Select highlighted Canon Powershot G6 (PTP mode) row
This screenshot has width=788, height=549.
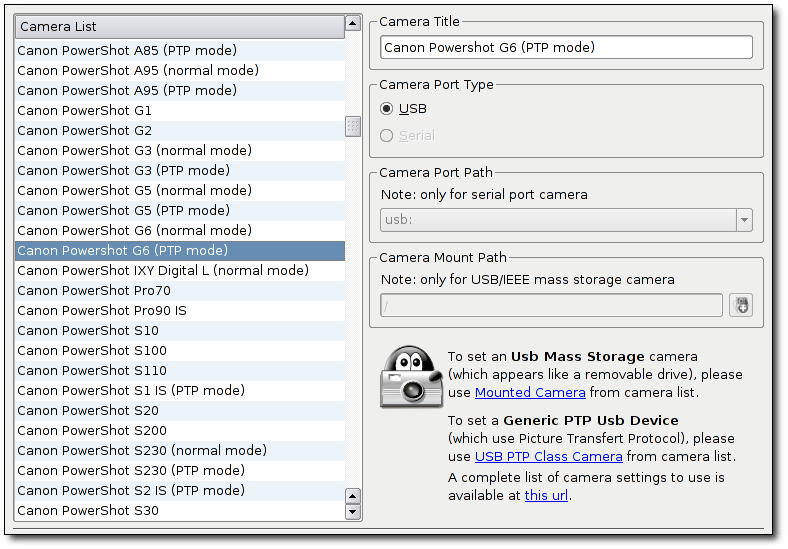(x=180, y=251)
